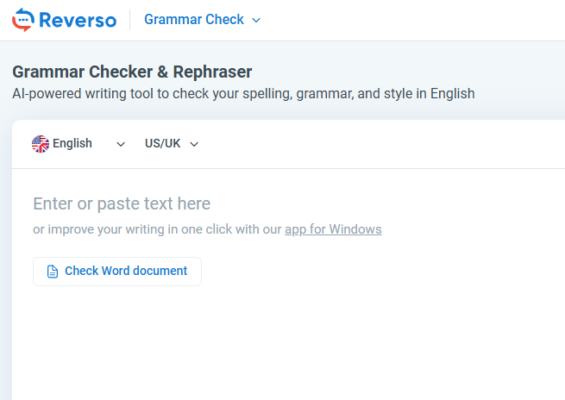Click the blank language toolbar area right of US/UK
This screenshot has height=400, width=565.
(382, 144)
